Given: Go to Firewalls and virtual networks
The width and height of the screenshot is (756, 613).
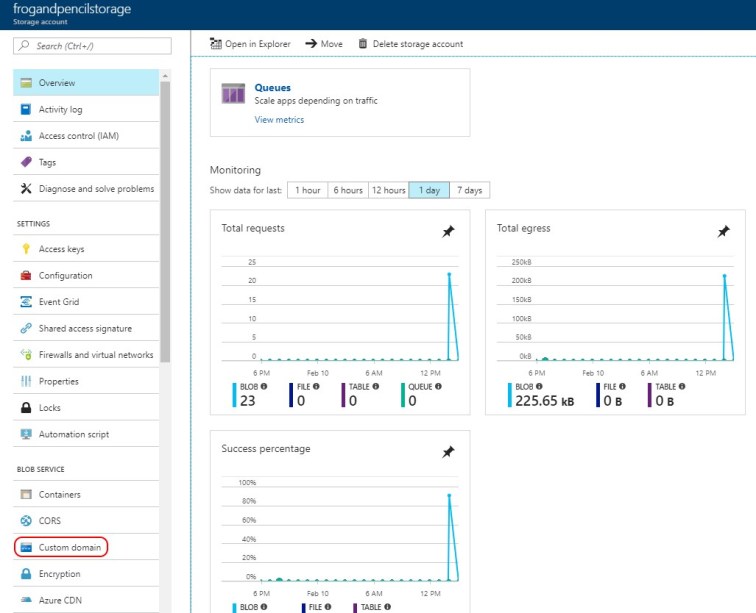Looking at the screenshot, I should pos(95,355).
